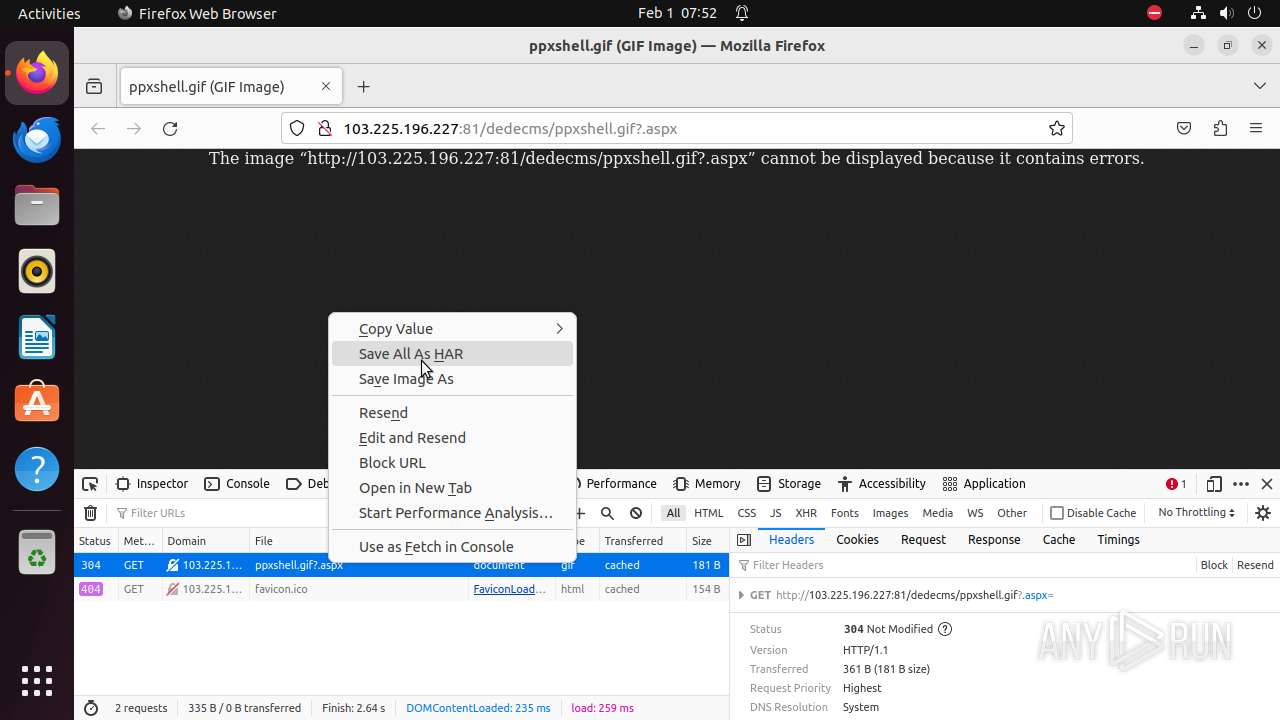Choose Save Image As from context menu

coord(452,379)
